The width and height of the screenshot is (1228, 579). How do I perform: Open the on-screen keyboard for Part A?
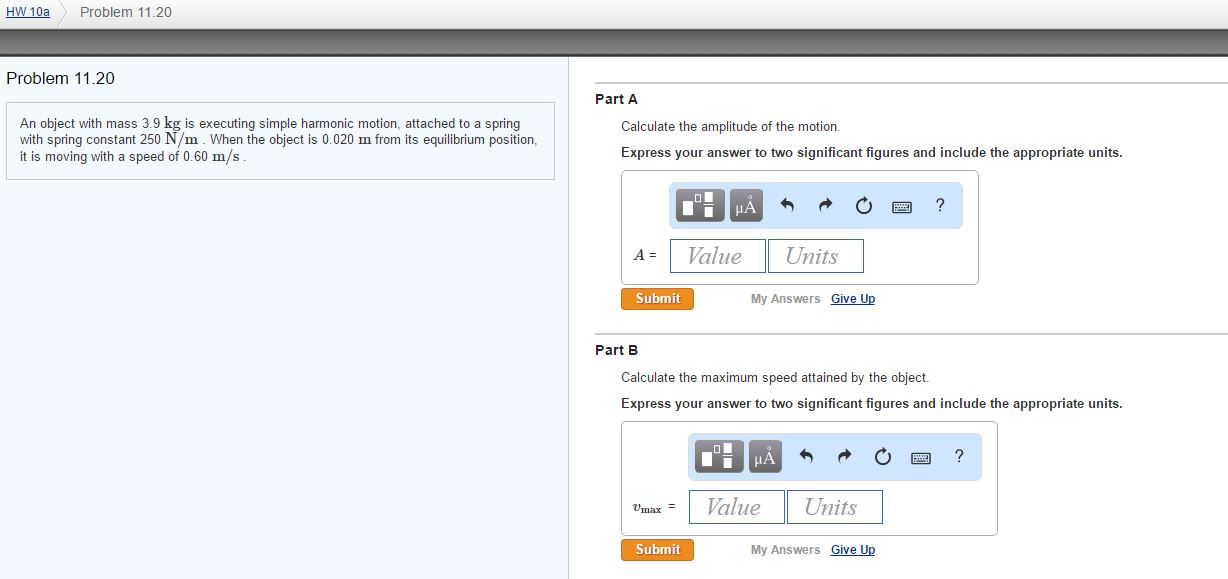(900, 205)
